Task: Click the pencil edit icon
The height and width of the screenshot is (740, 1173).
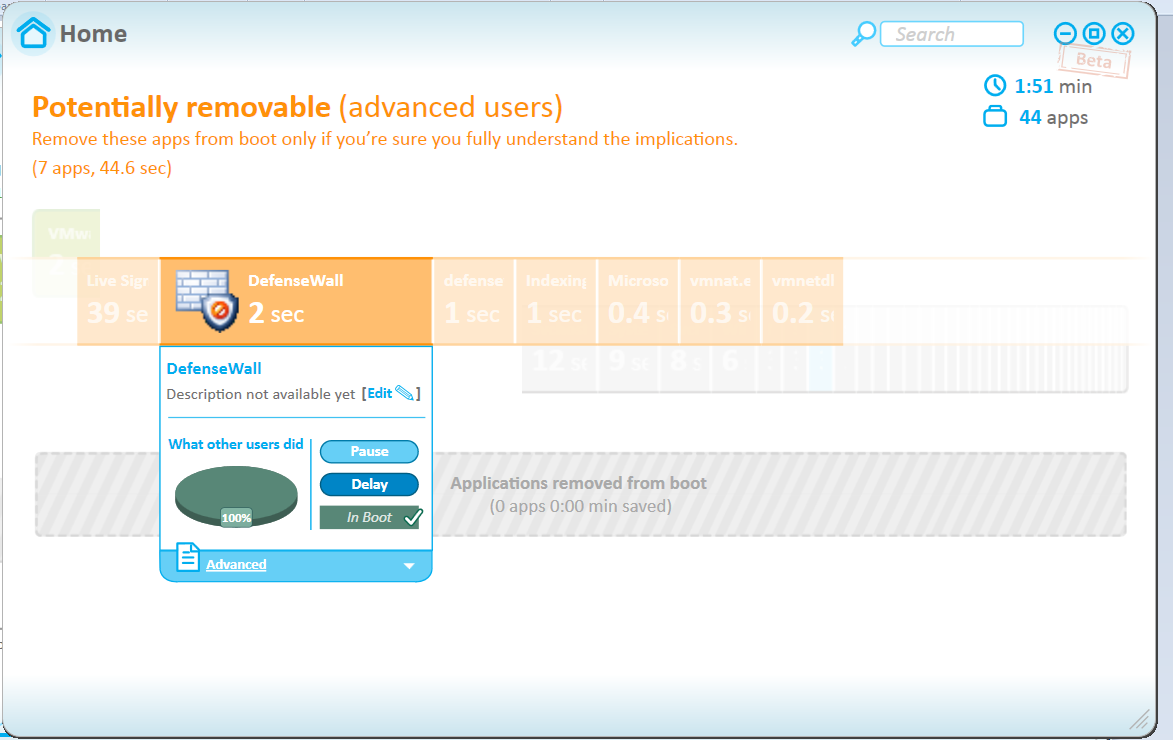Action: 405,393
